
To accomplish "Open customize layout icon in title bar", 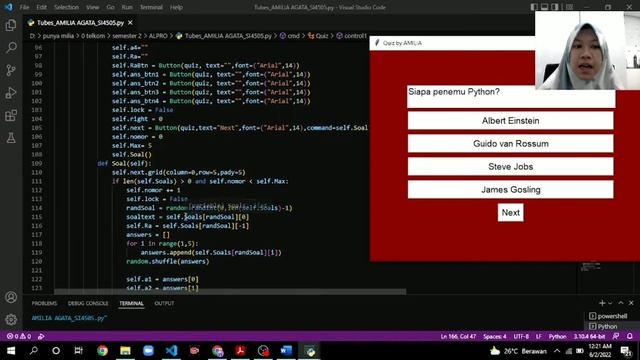I will click(569, 7).
